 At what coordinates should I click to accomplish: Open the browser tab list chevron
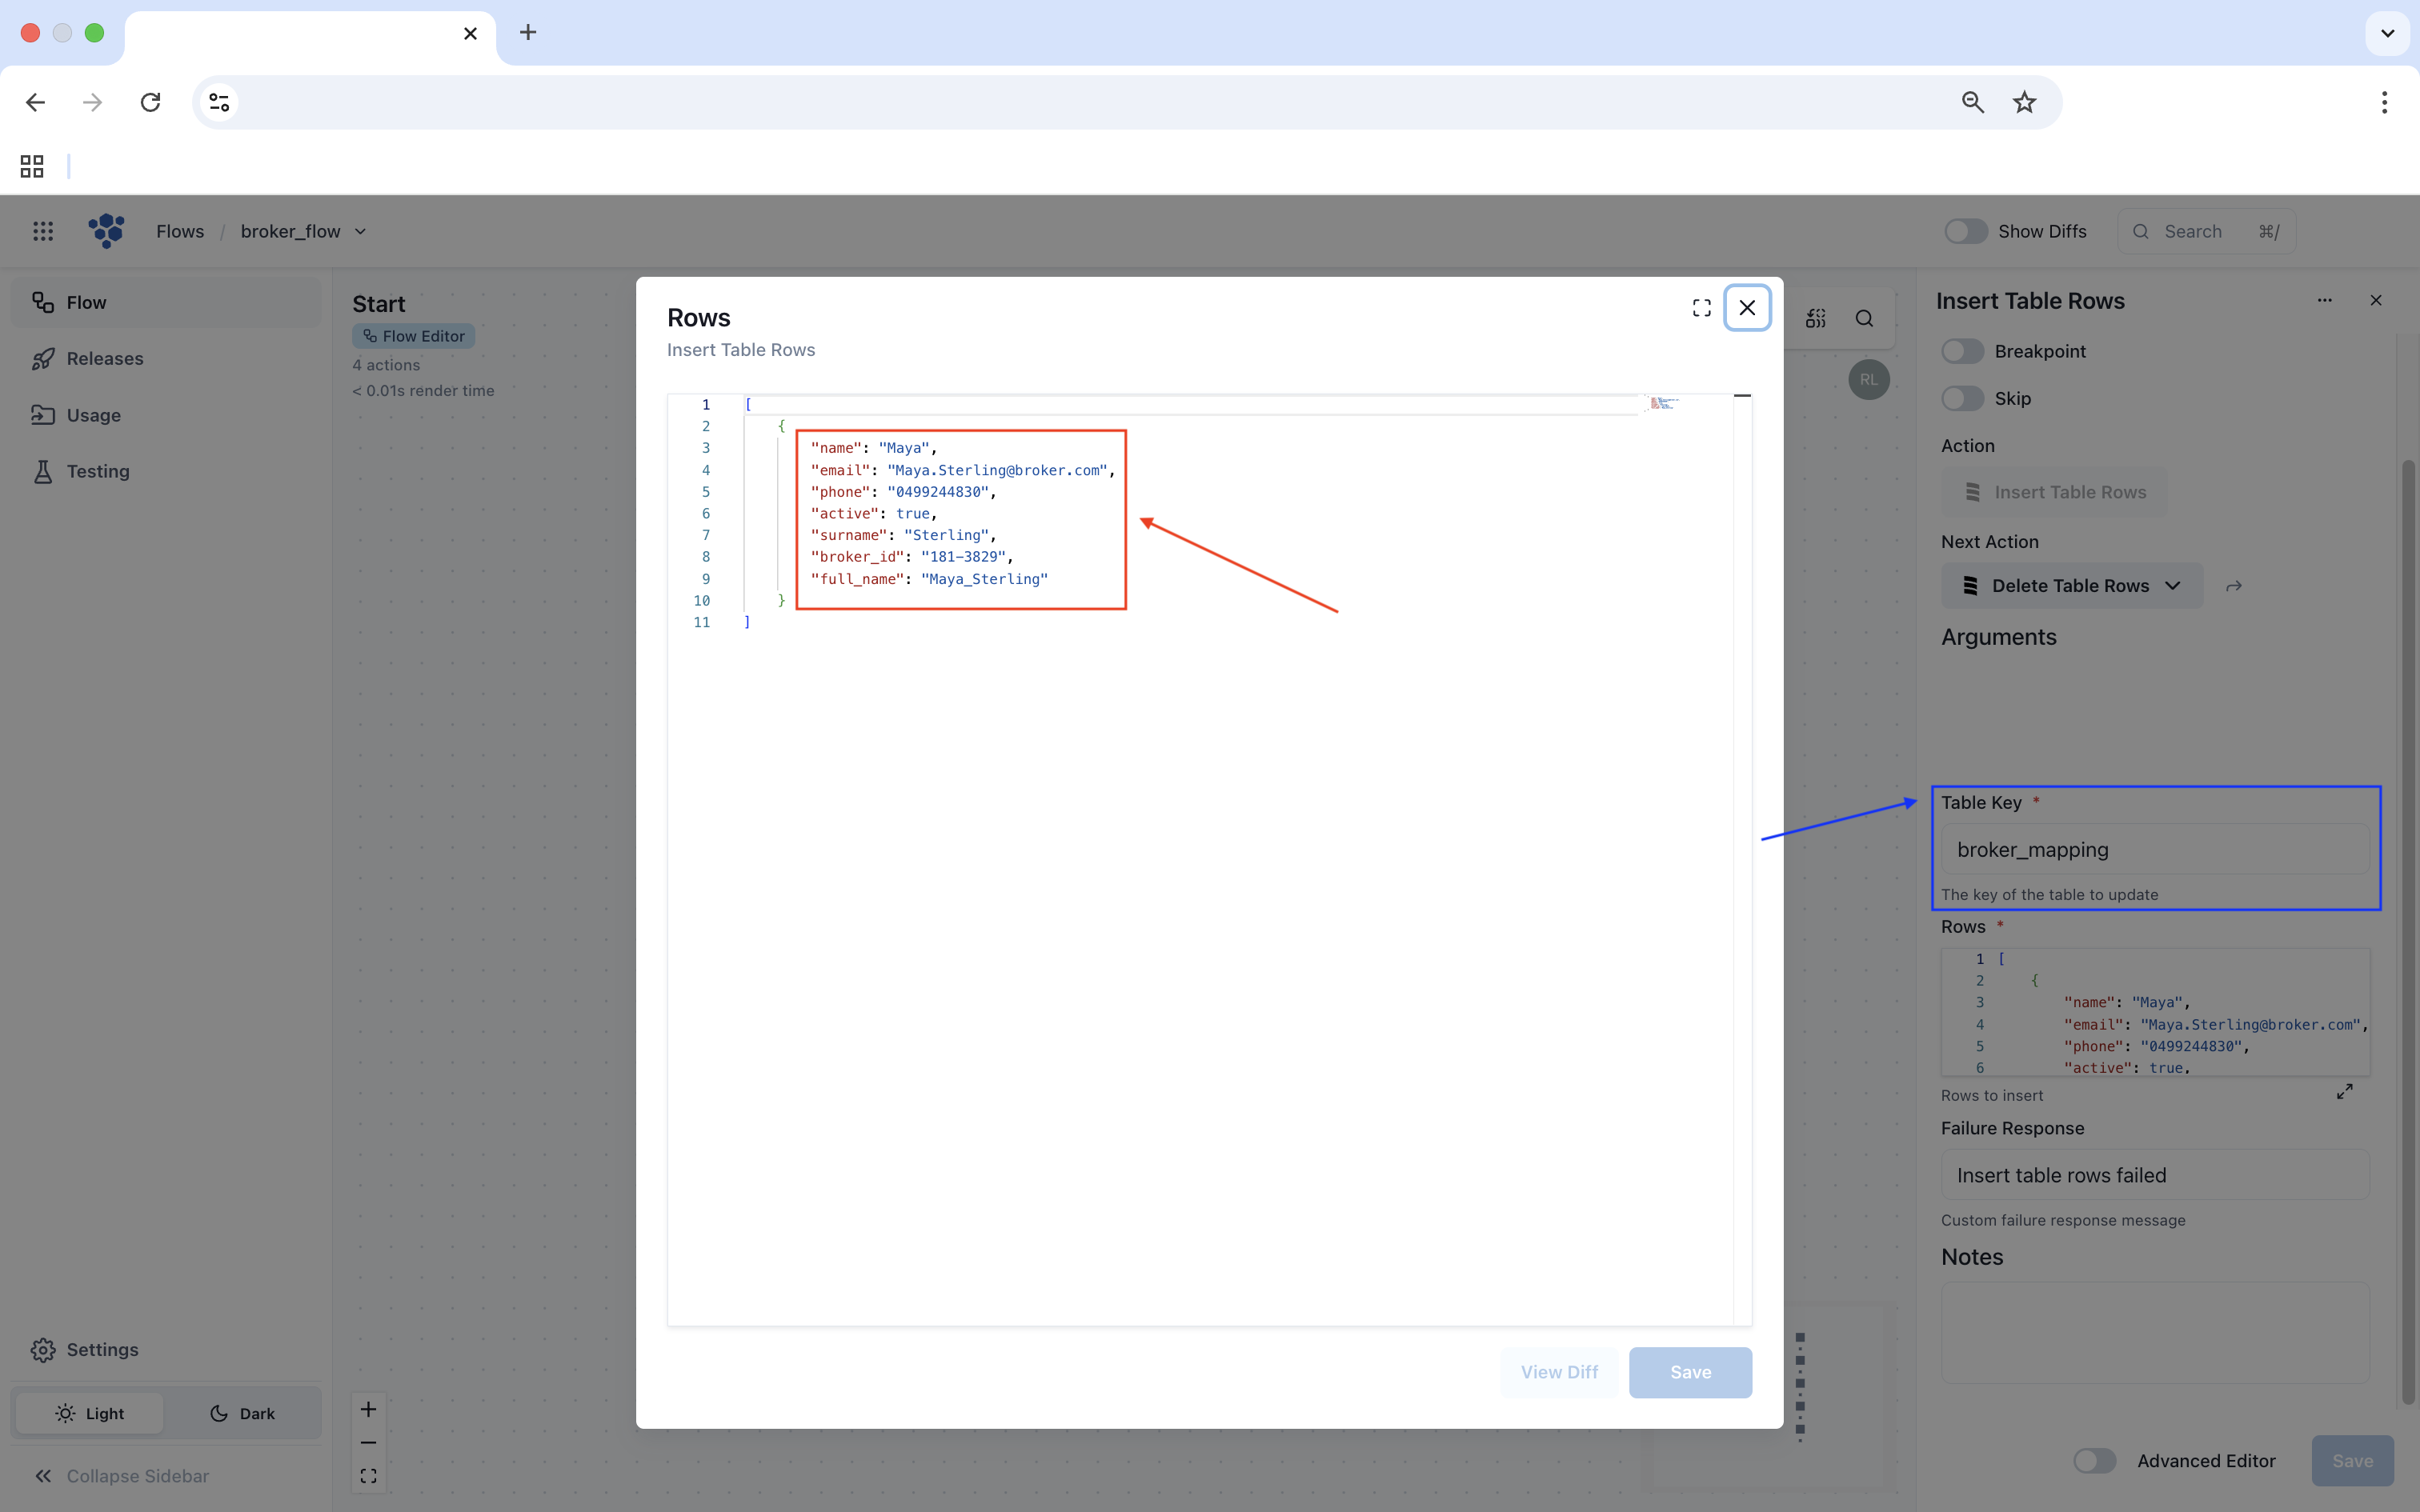2387,33
